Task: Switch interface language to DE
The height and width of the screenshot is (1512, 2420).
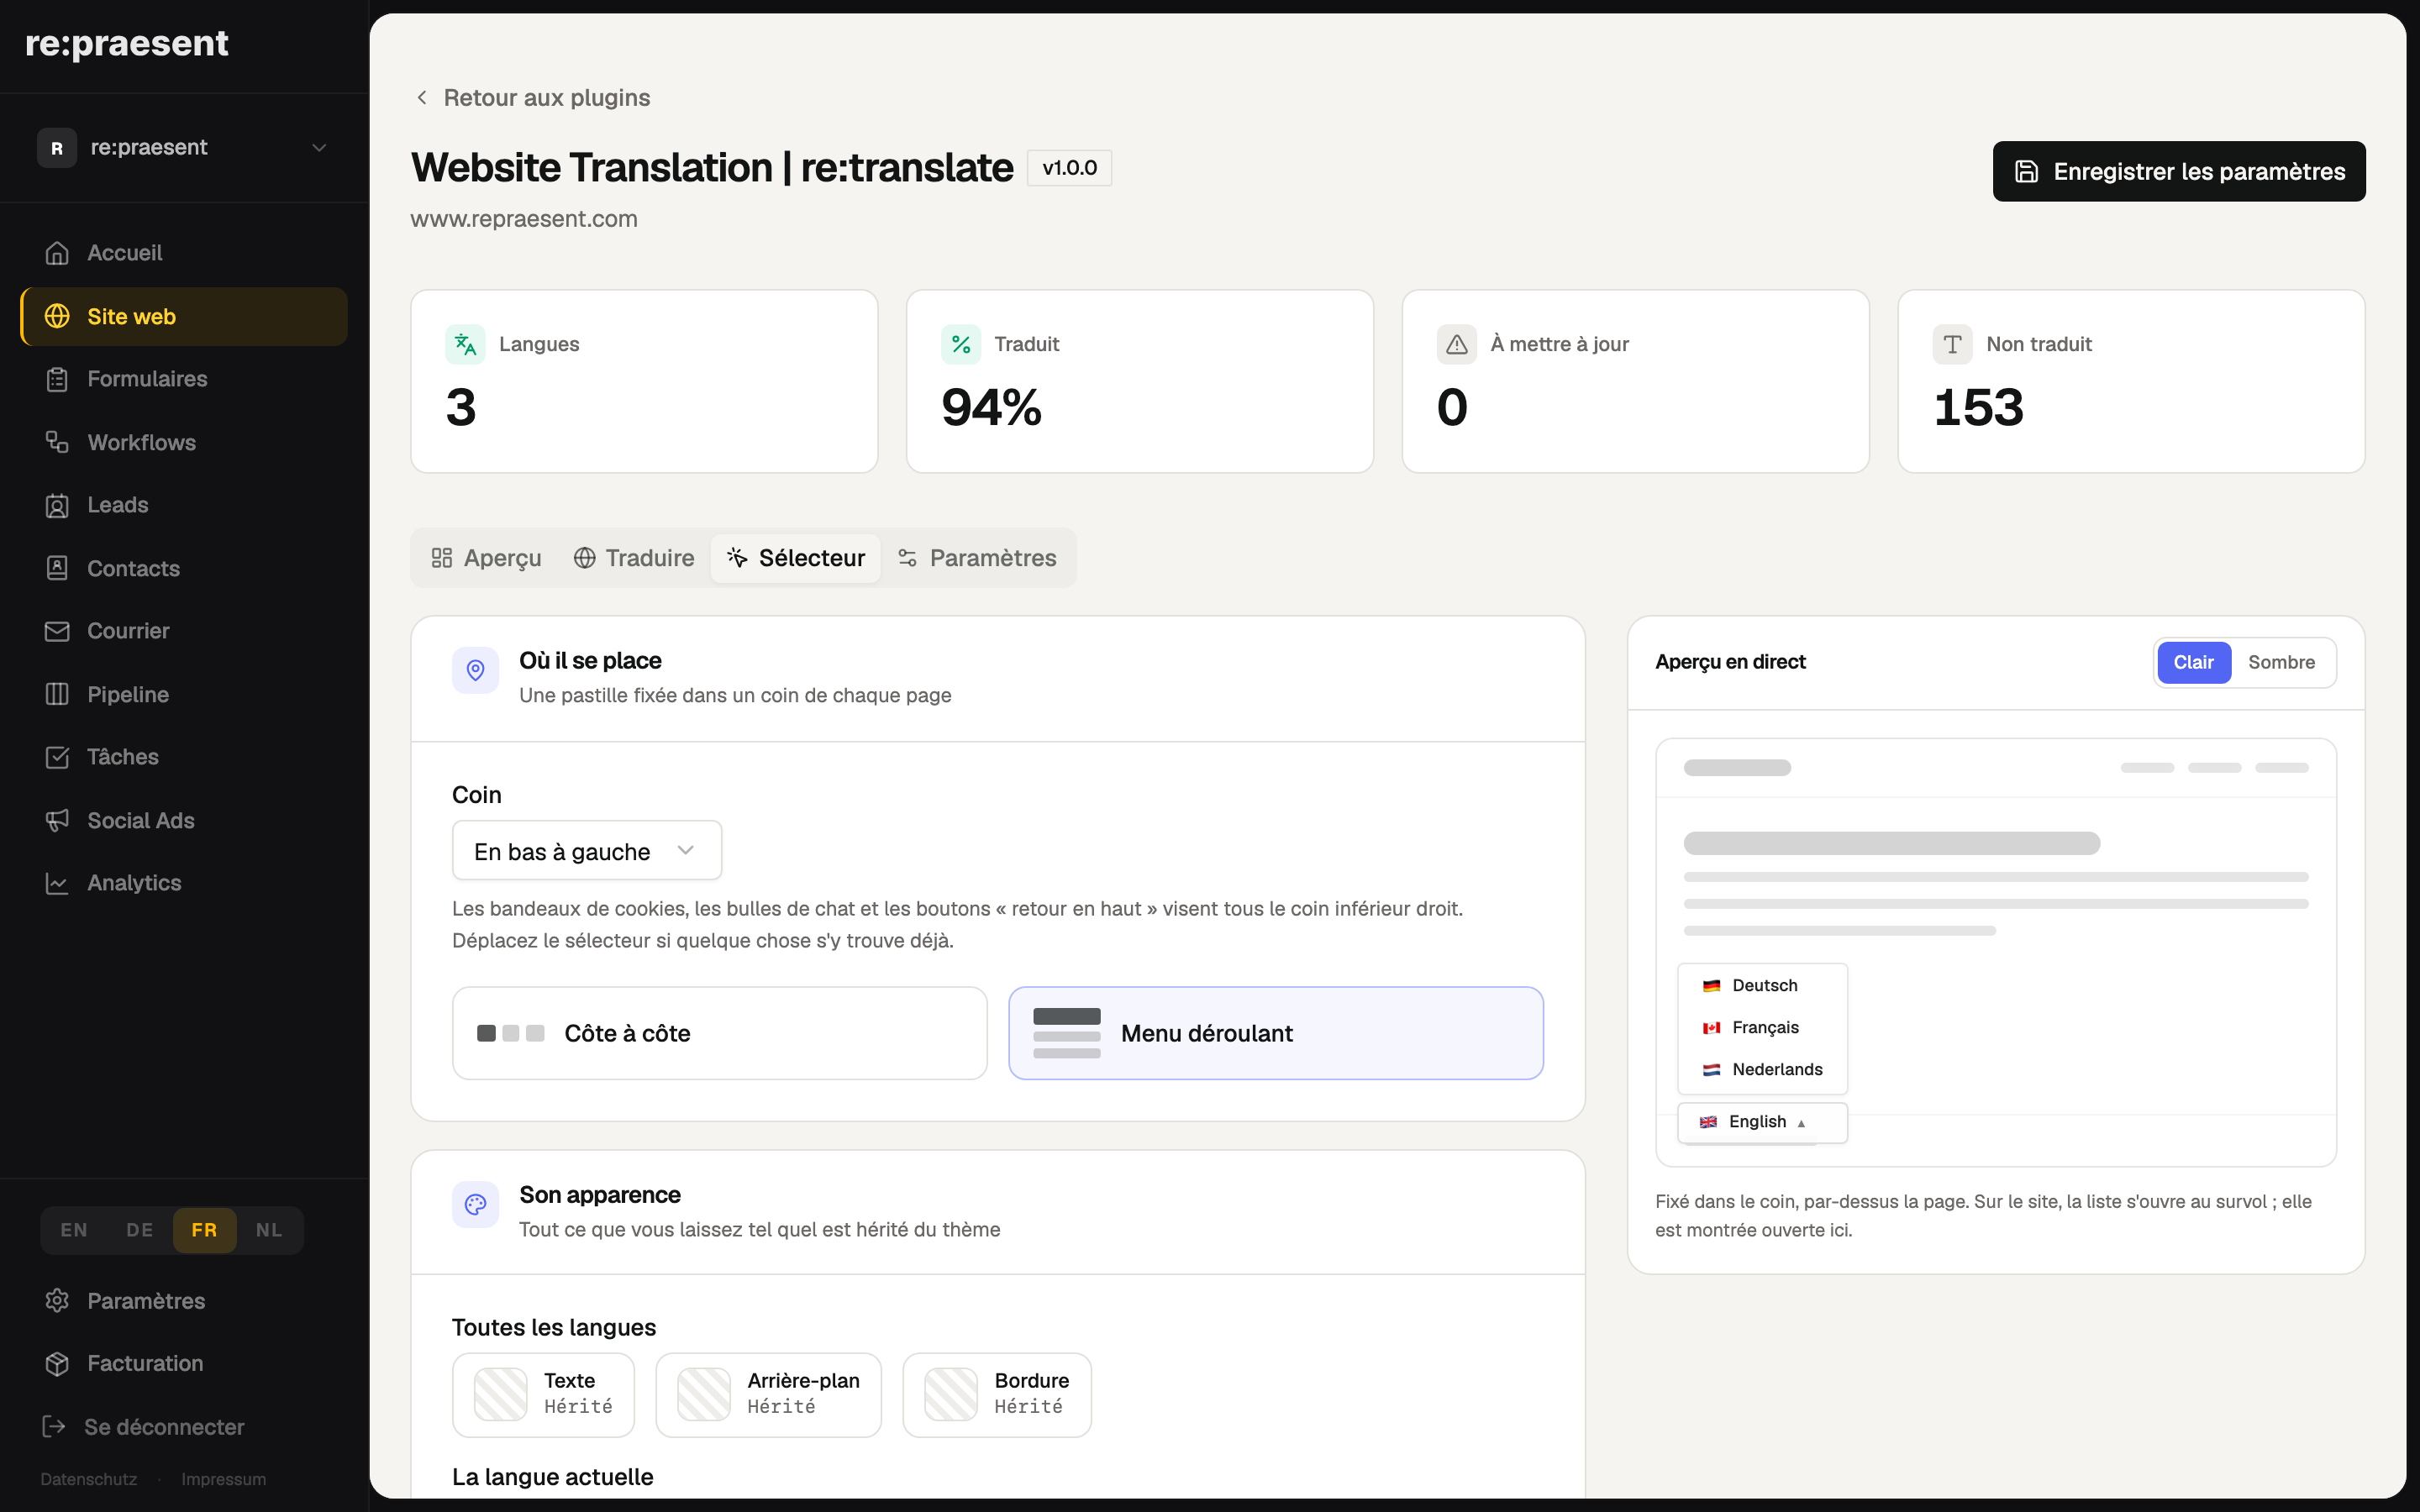Action: pyautogui.click(x=140, y=1230)
